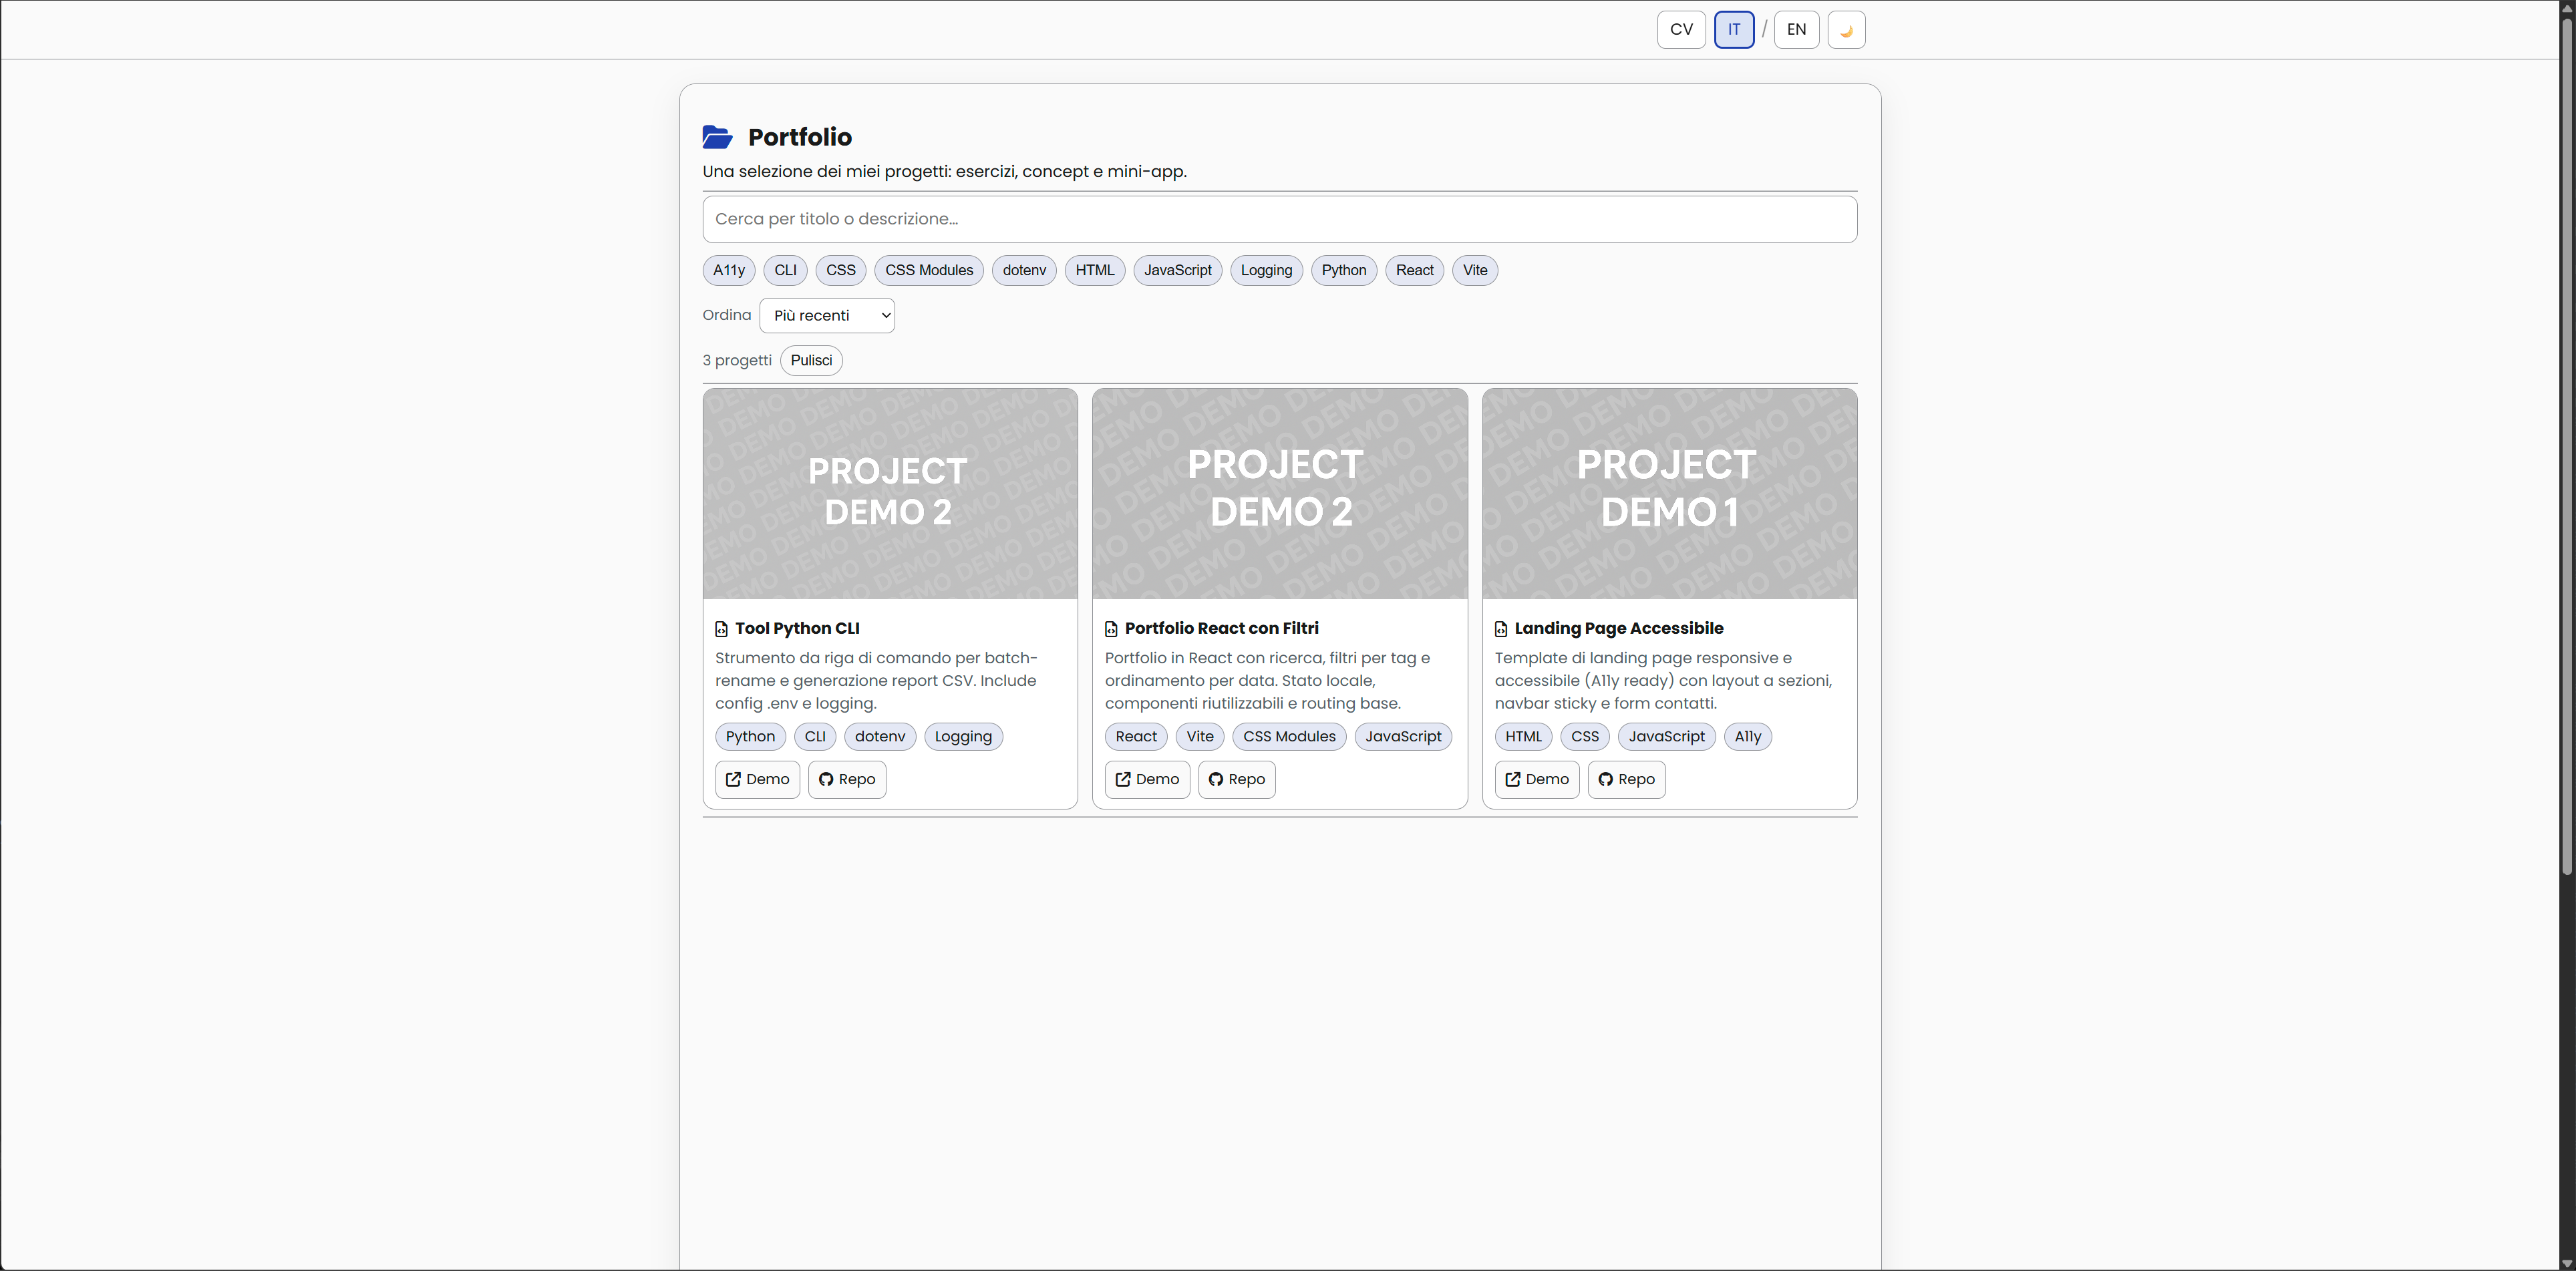Toggle the Python filter tag chip
2576x1271 pixels.
pos(1343,270)
